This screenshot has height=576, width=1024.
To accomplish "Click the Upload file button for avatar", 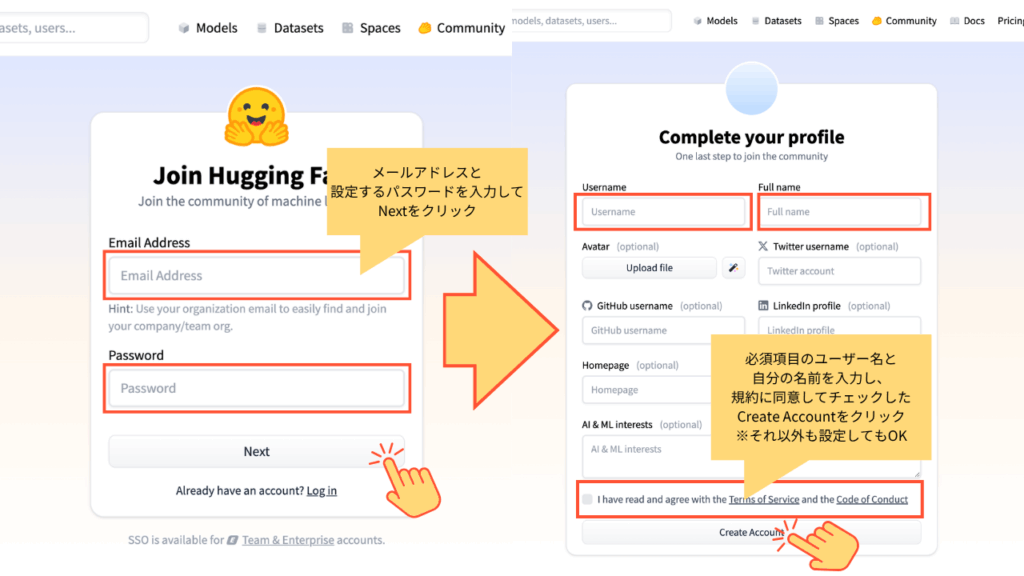I will click(649, 268).
